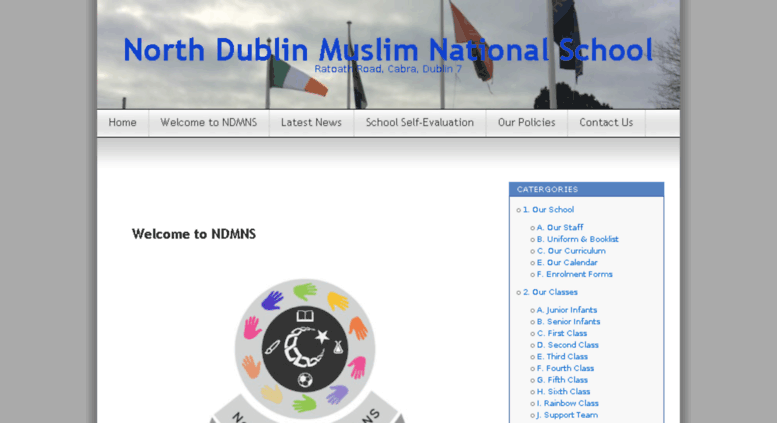
Task: Go to 'H. Sixth Class' page
Action: 567,392
